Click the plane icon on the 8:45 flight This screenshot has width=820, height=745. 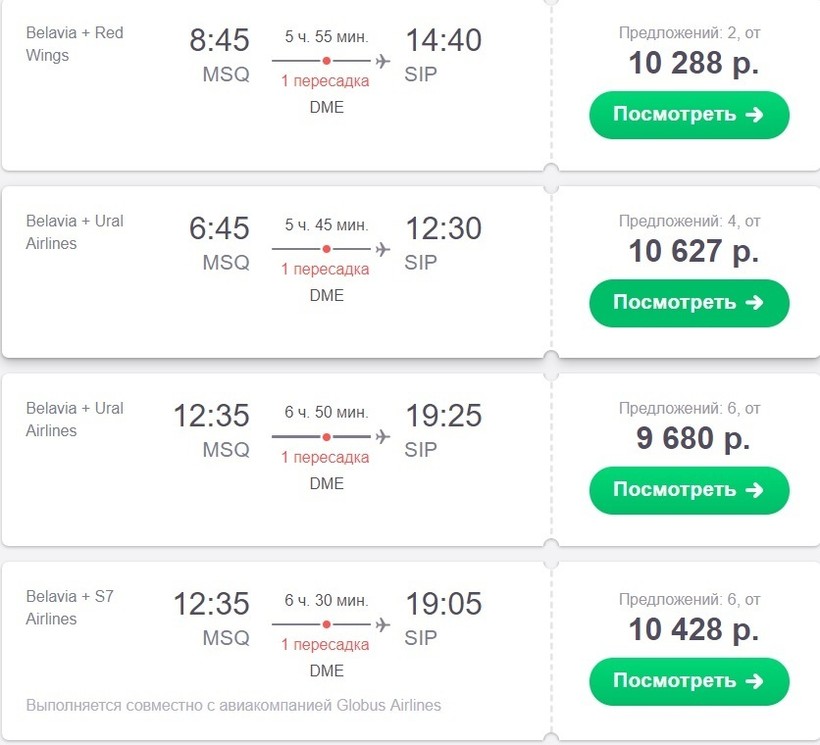point(381,61)
